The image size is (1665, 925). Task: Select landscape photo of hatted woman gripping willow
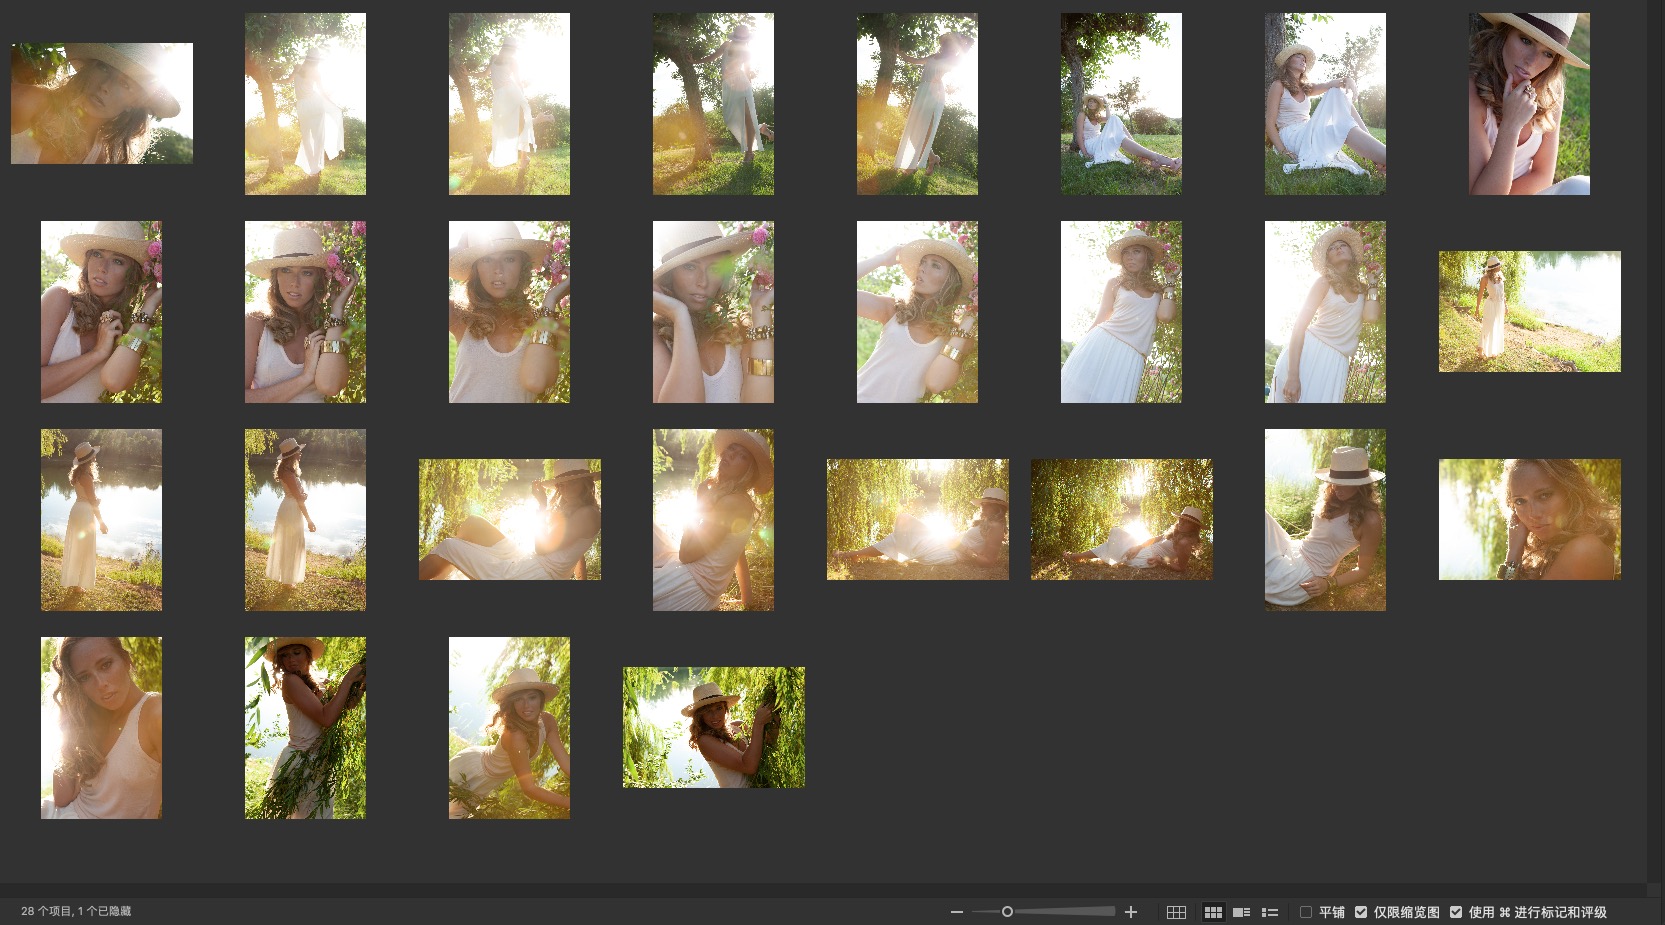[x=713, y=727]
